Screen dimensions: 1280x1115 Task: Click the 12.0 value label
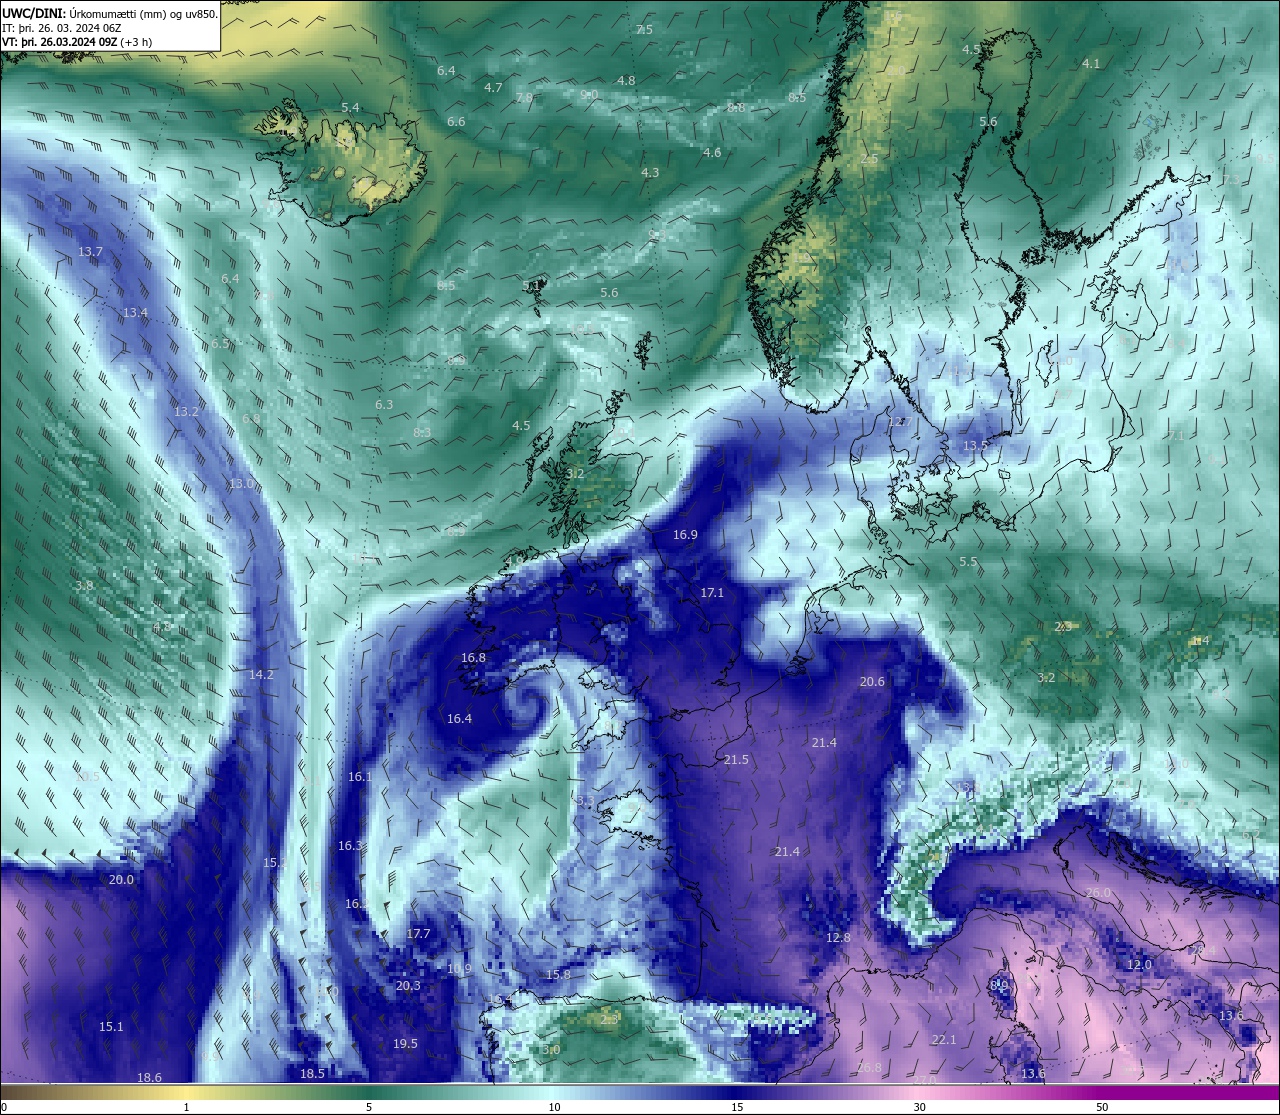point(1139,966)
